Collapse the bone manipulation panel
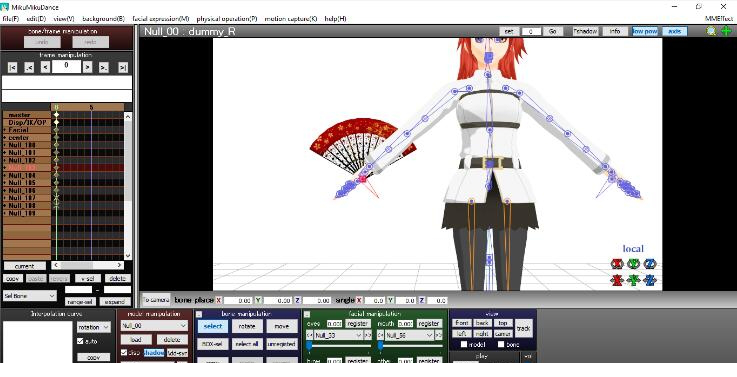The height and width of the screenshot is (377, 737). click(199, 314)
